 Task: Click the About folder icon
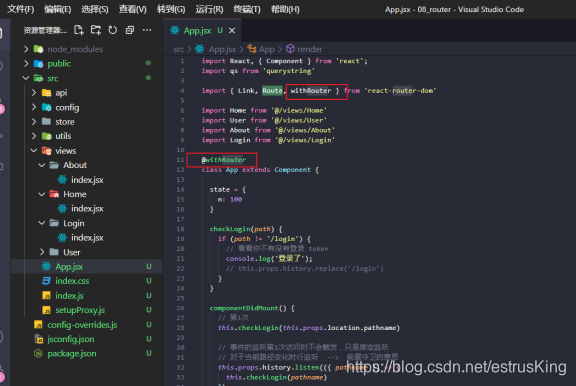(x=54, y=165)
